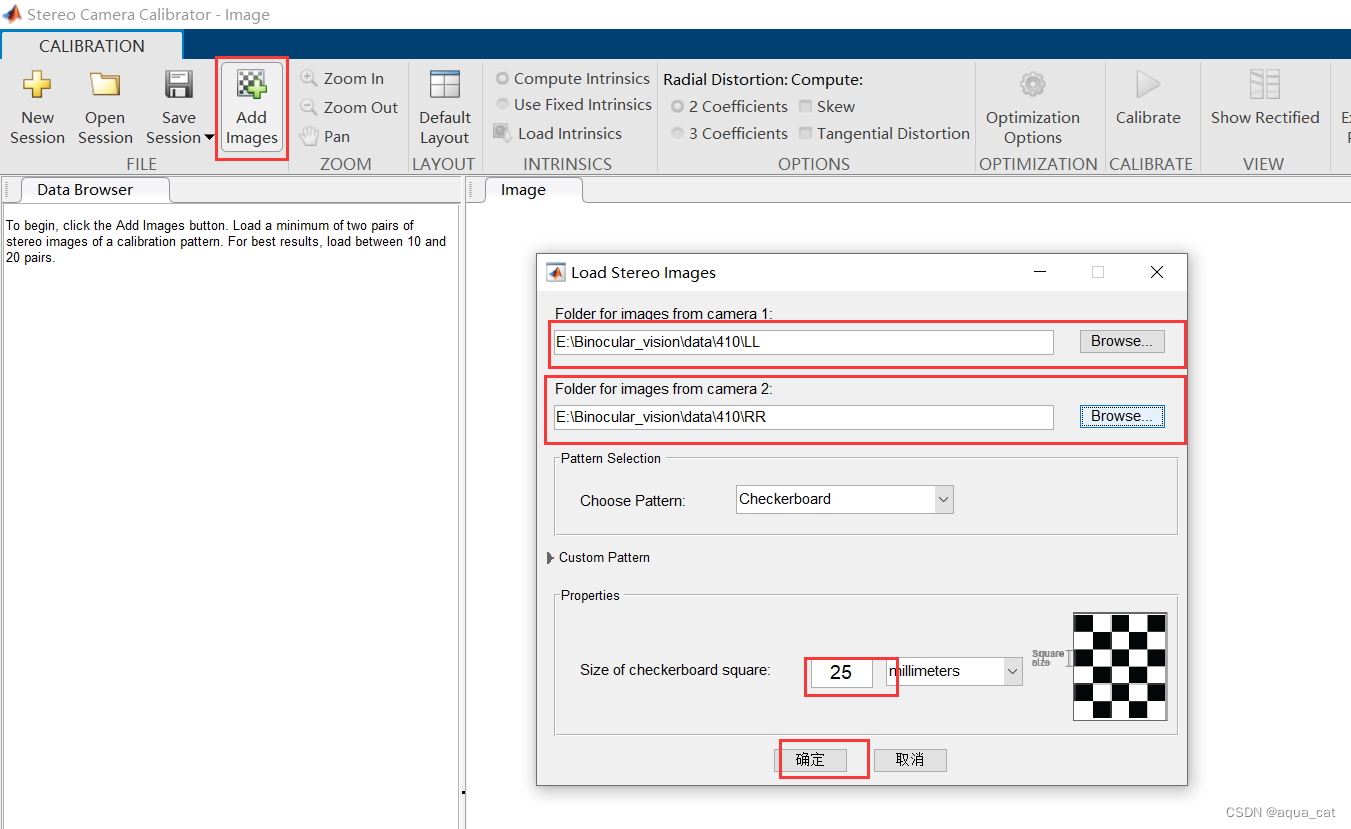Enable Tangential Distortion checkbox
Screen dimensions: 1351x829
click(x=806, y=133)
